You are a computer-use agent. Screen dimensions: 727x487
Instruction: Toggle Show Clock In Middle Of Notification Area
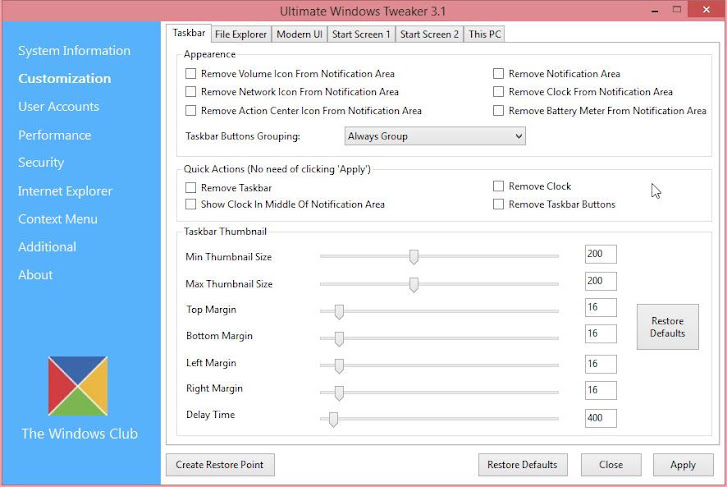click(x=191, y=204)
